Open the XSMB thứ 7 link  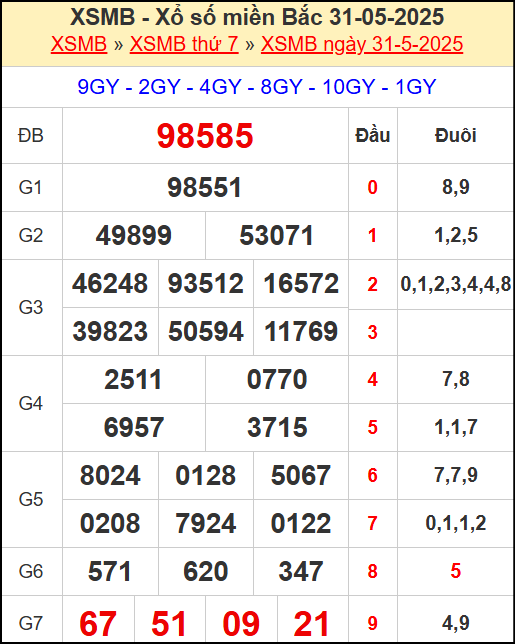[x=184, y=44]
